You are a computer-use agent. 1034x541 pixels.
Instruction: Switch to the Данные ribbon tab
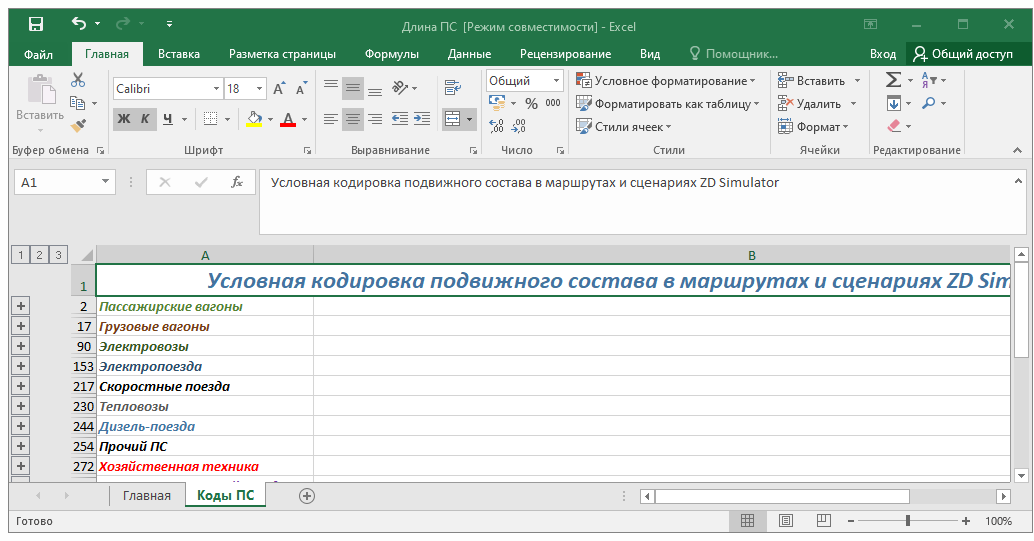(x=469, y=54)
